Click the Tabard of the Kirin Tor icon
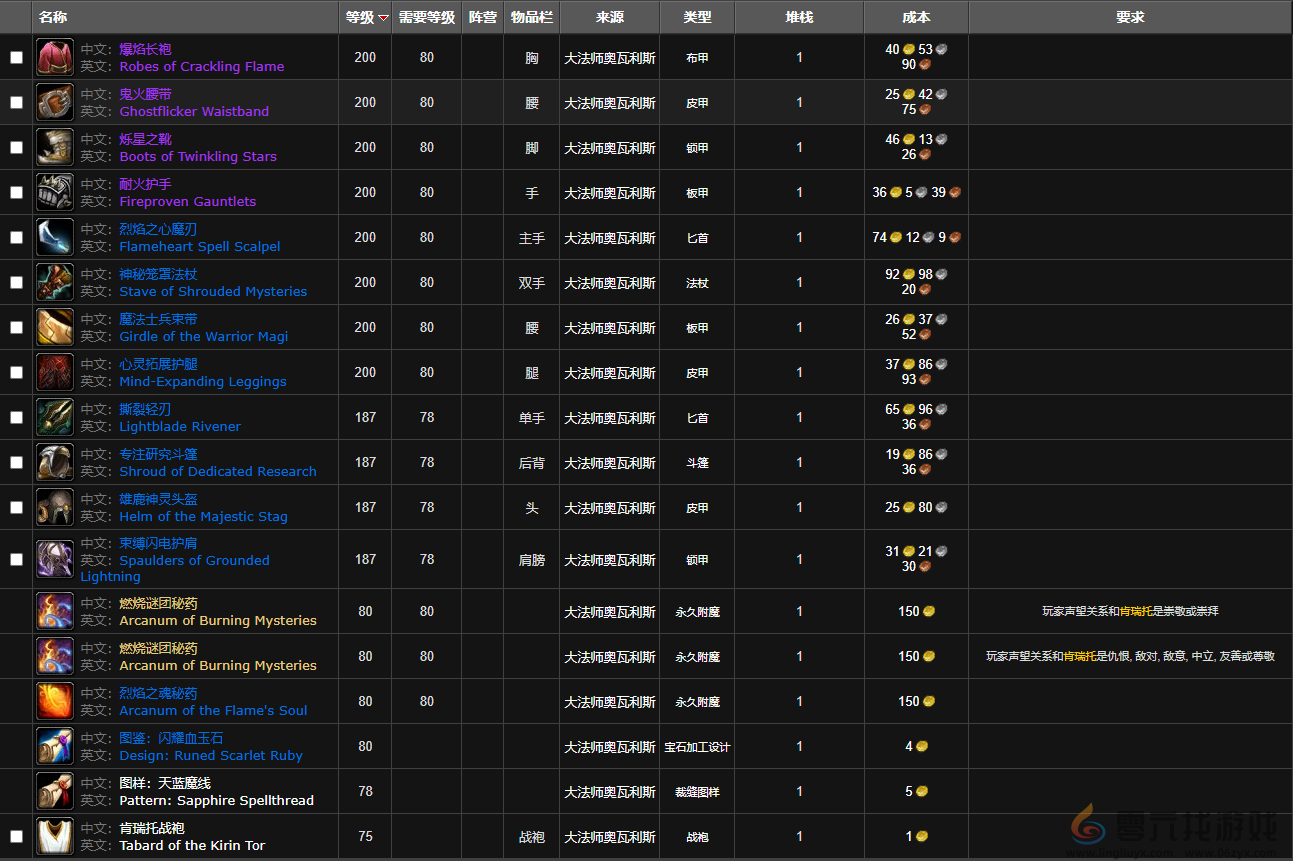Image resolution: width=1293 pixels, height=861 pixels. [x=55, y=836]
